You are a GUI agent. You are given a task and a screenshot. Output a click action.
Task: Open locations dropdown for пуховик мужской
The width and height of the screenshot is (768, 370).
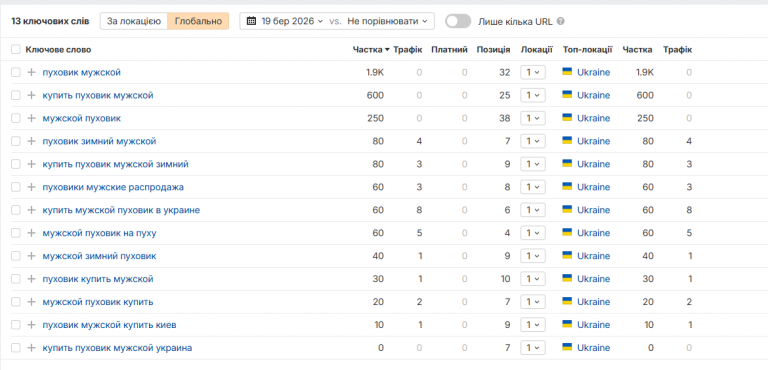tap(533, 73)
